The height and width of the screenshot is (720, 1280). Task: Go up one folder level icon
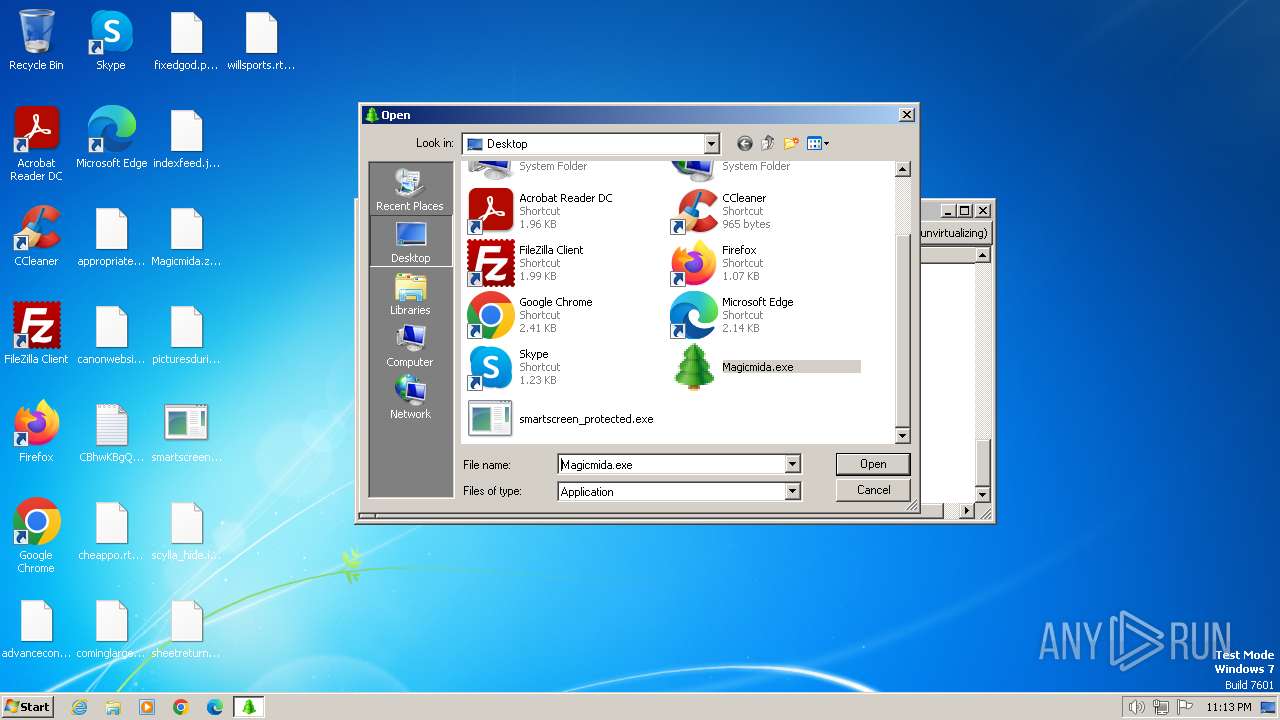(768, 144)
